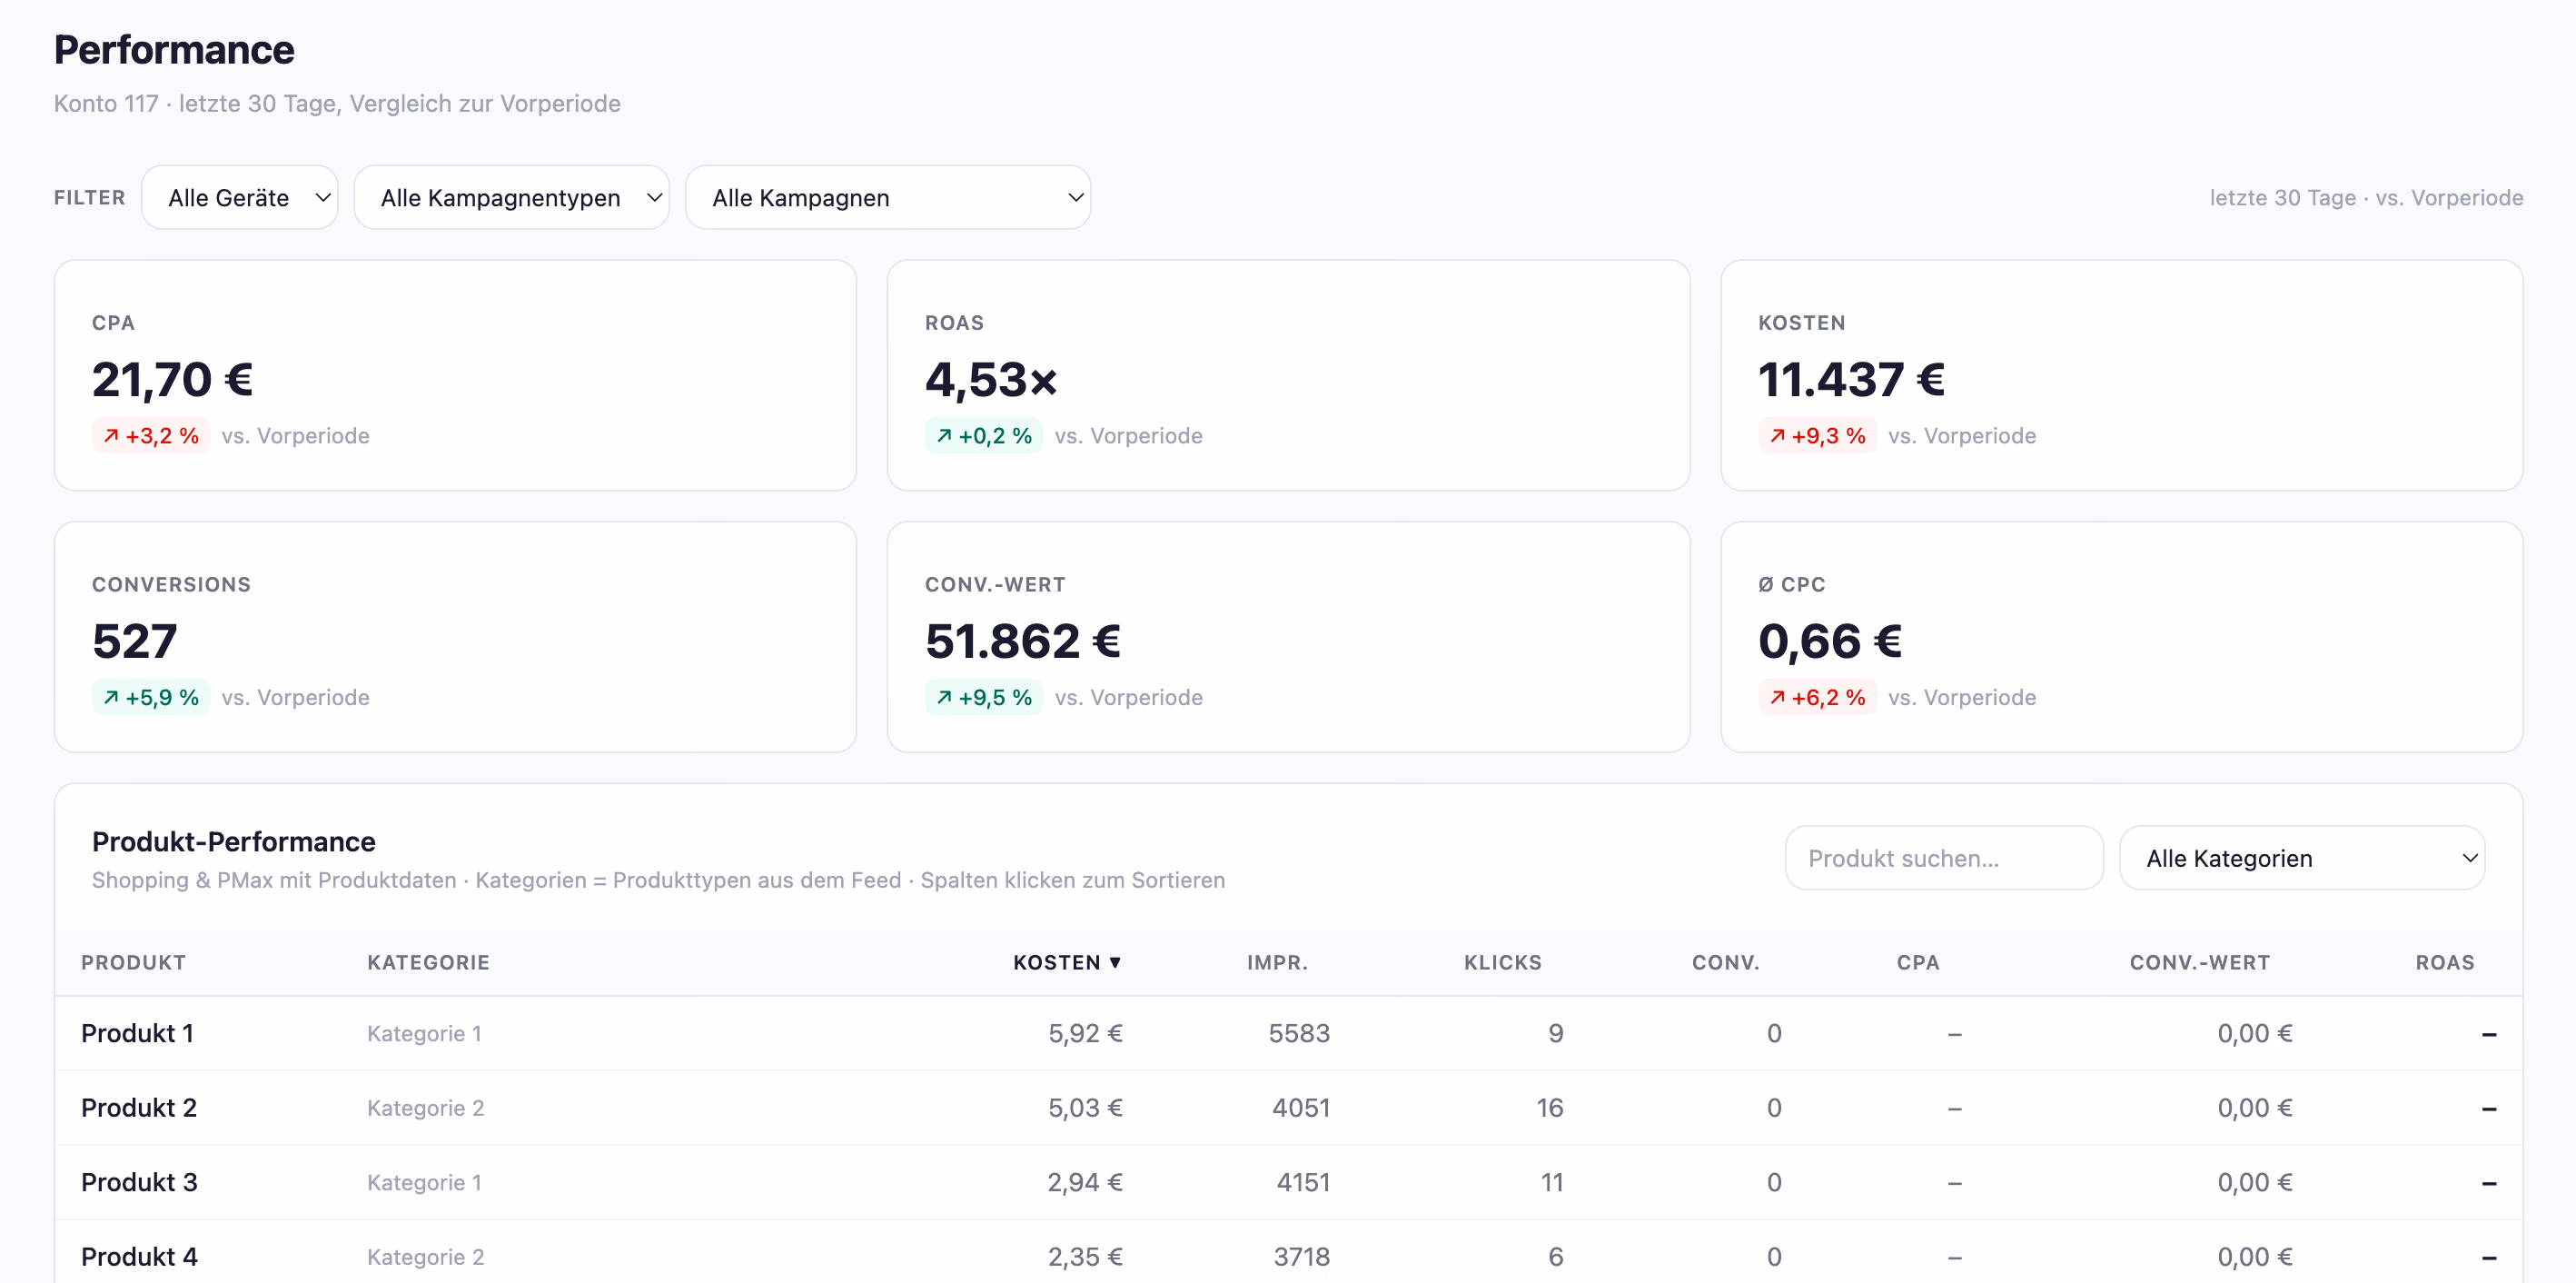Sort table by Kosten column
The image size is (2576, 1283).
pos(1066,961)
